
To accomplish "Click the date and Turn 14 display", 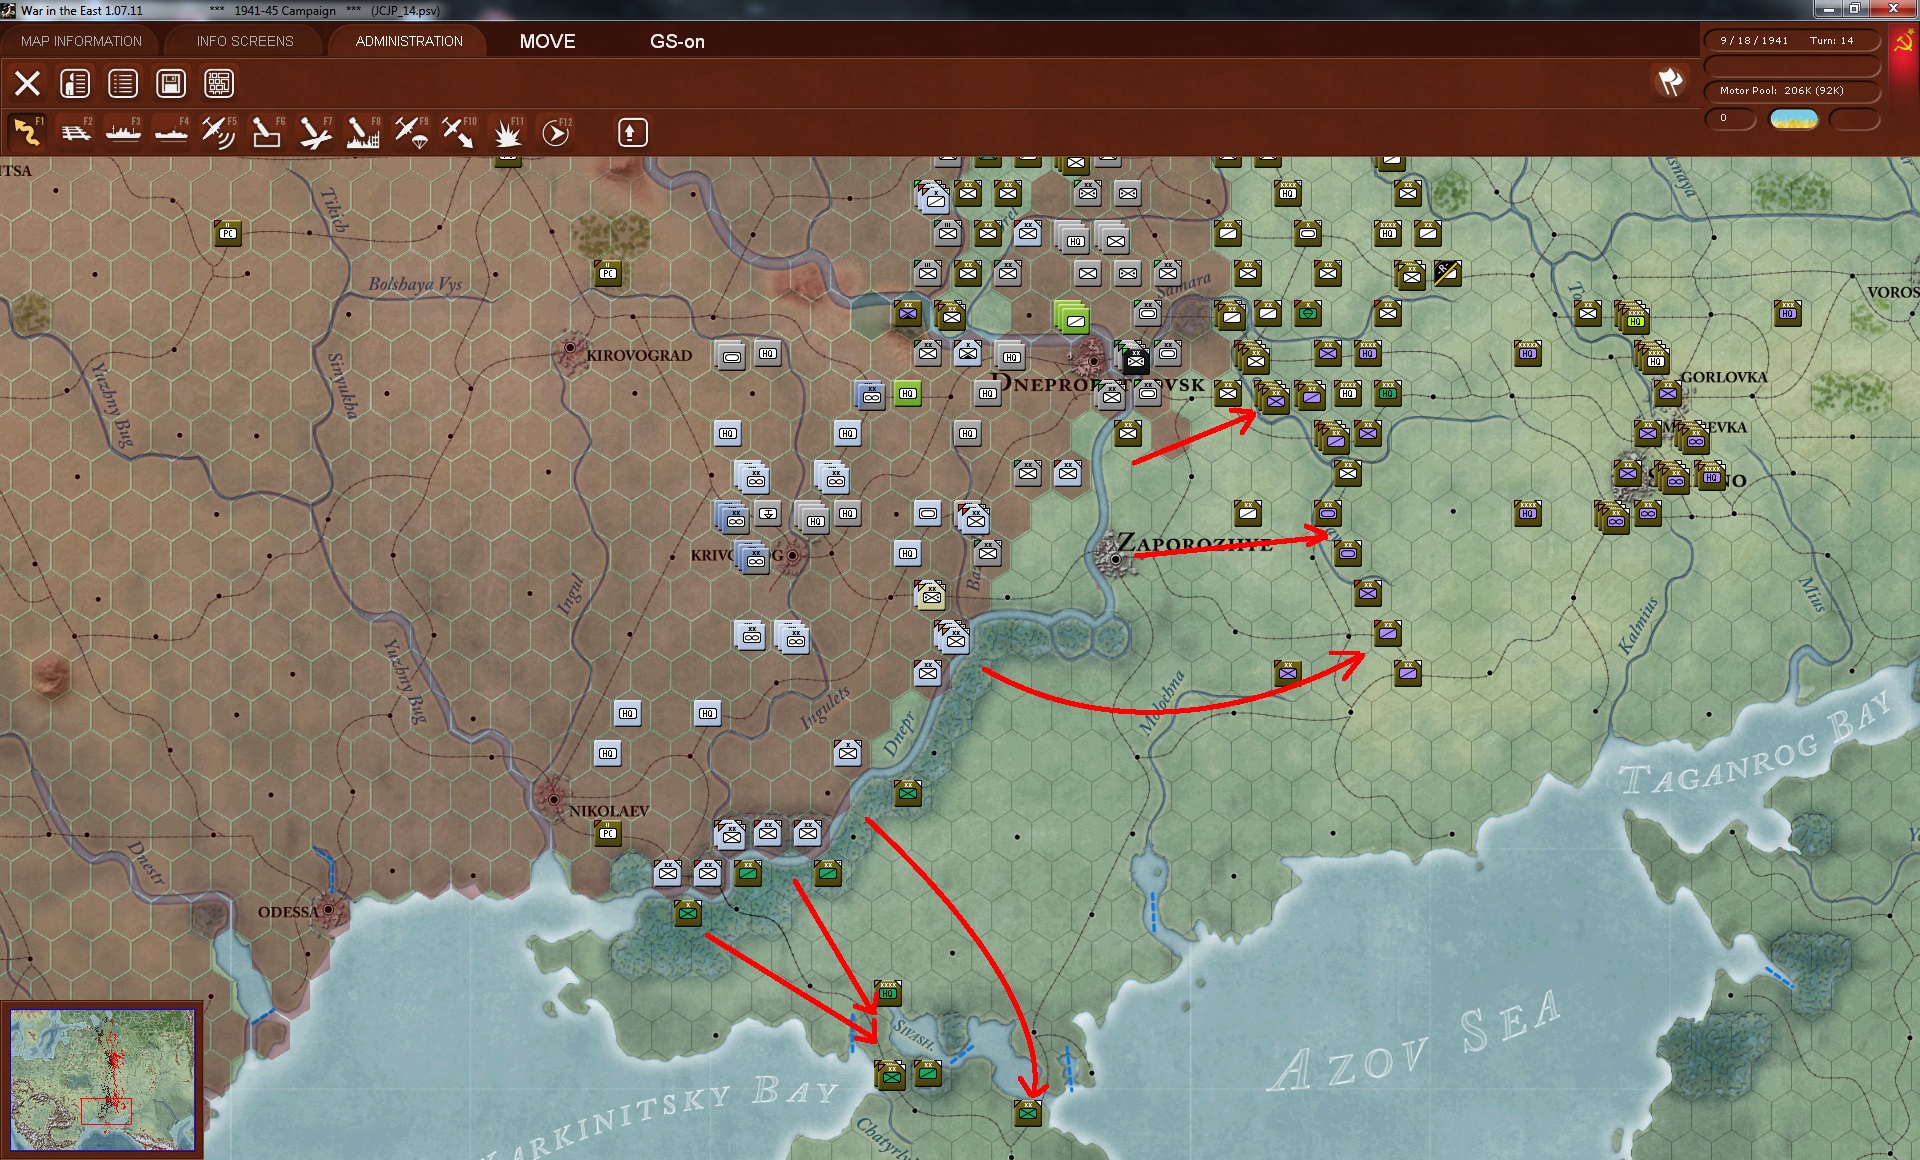I will pyautogui.click(x=1791, y=40).
